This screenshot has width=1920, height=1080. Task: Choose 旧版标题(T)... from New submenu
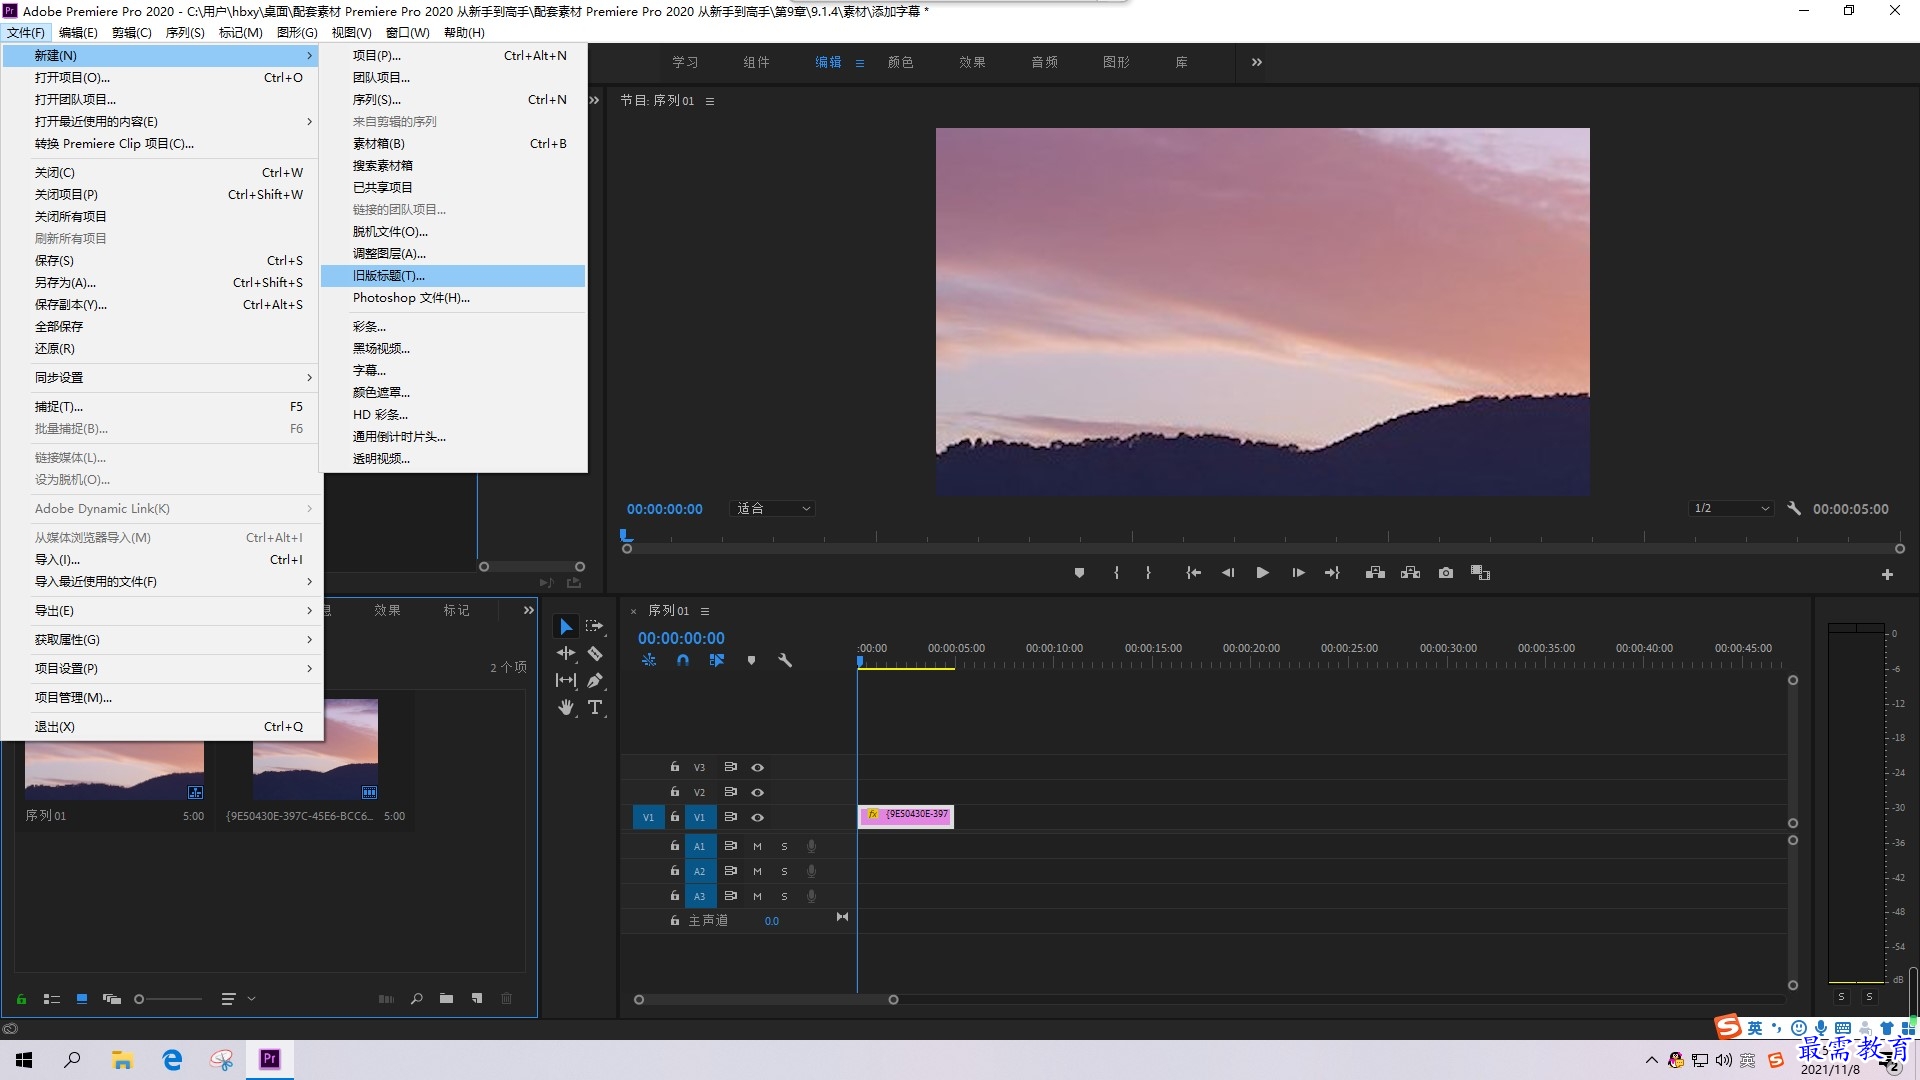tap(453, 276)
